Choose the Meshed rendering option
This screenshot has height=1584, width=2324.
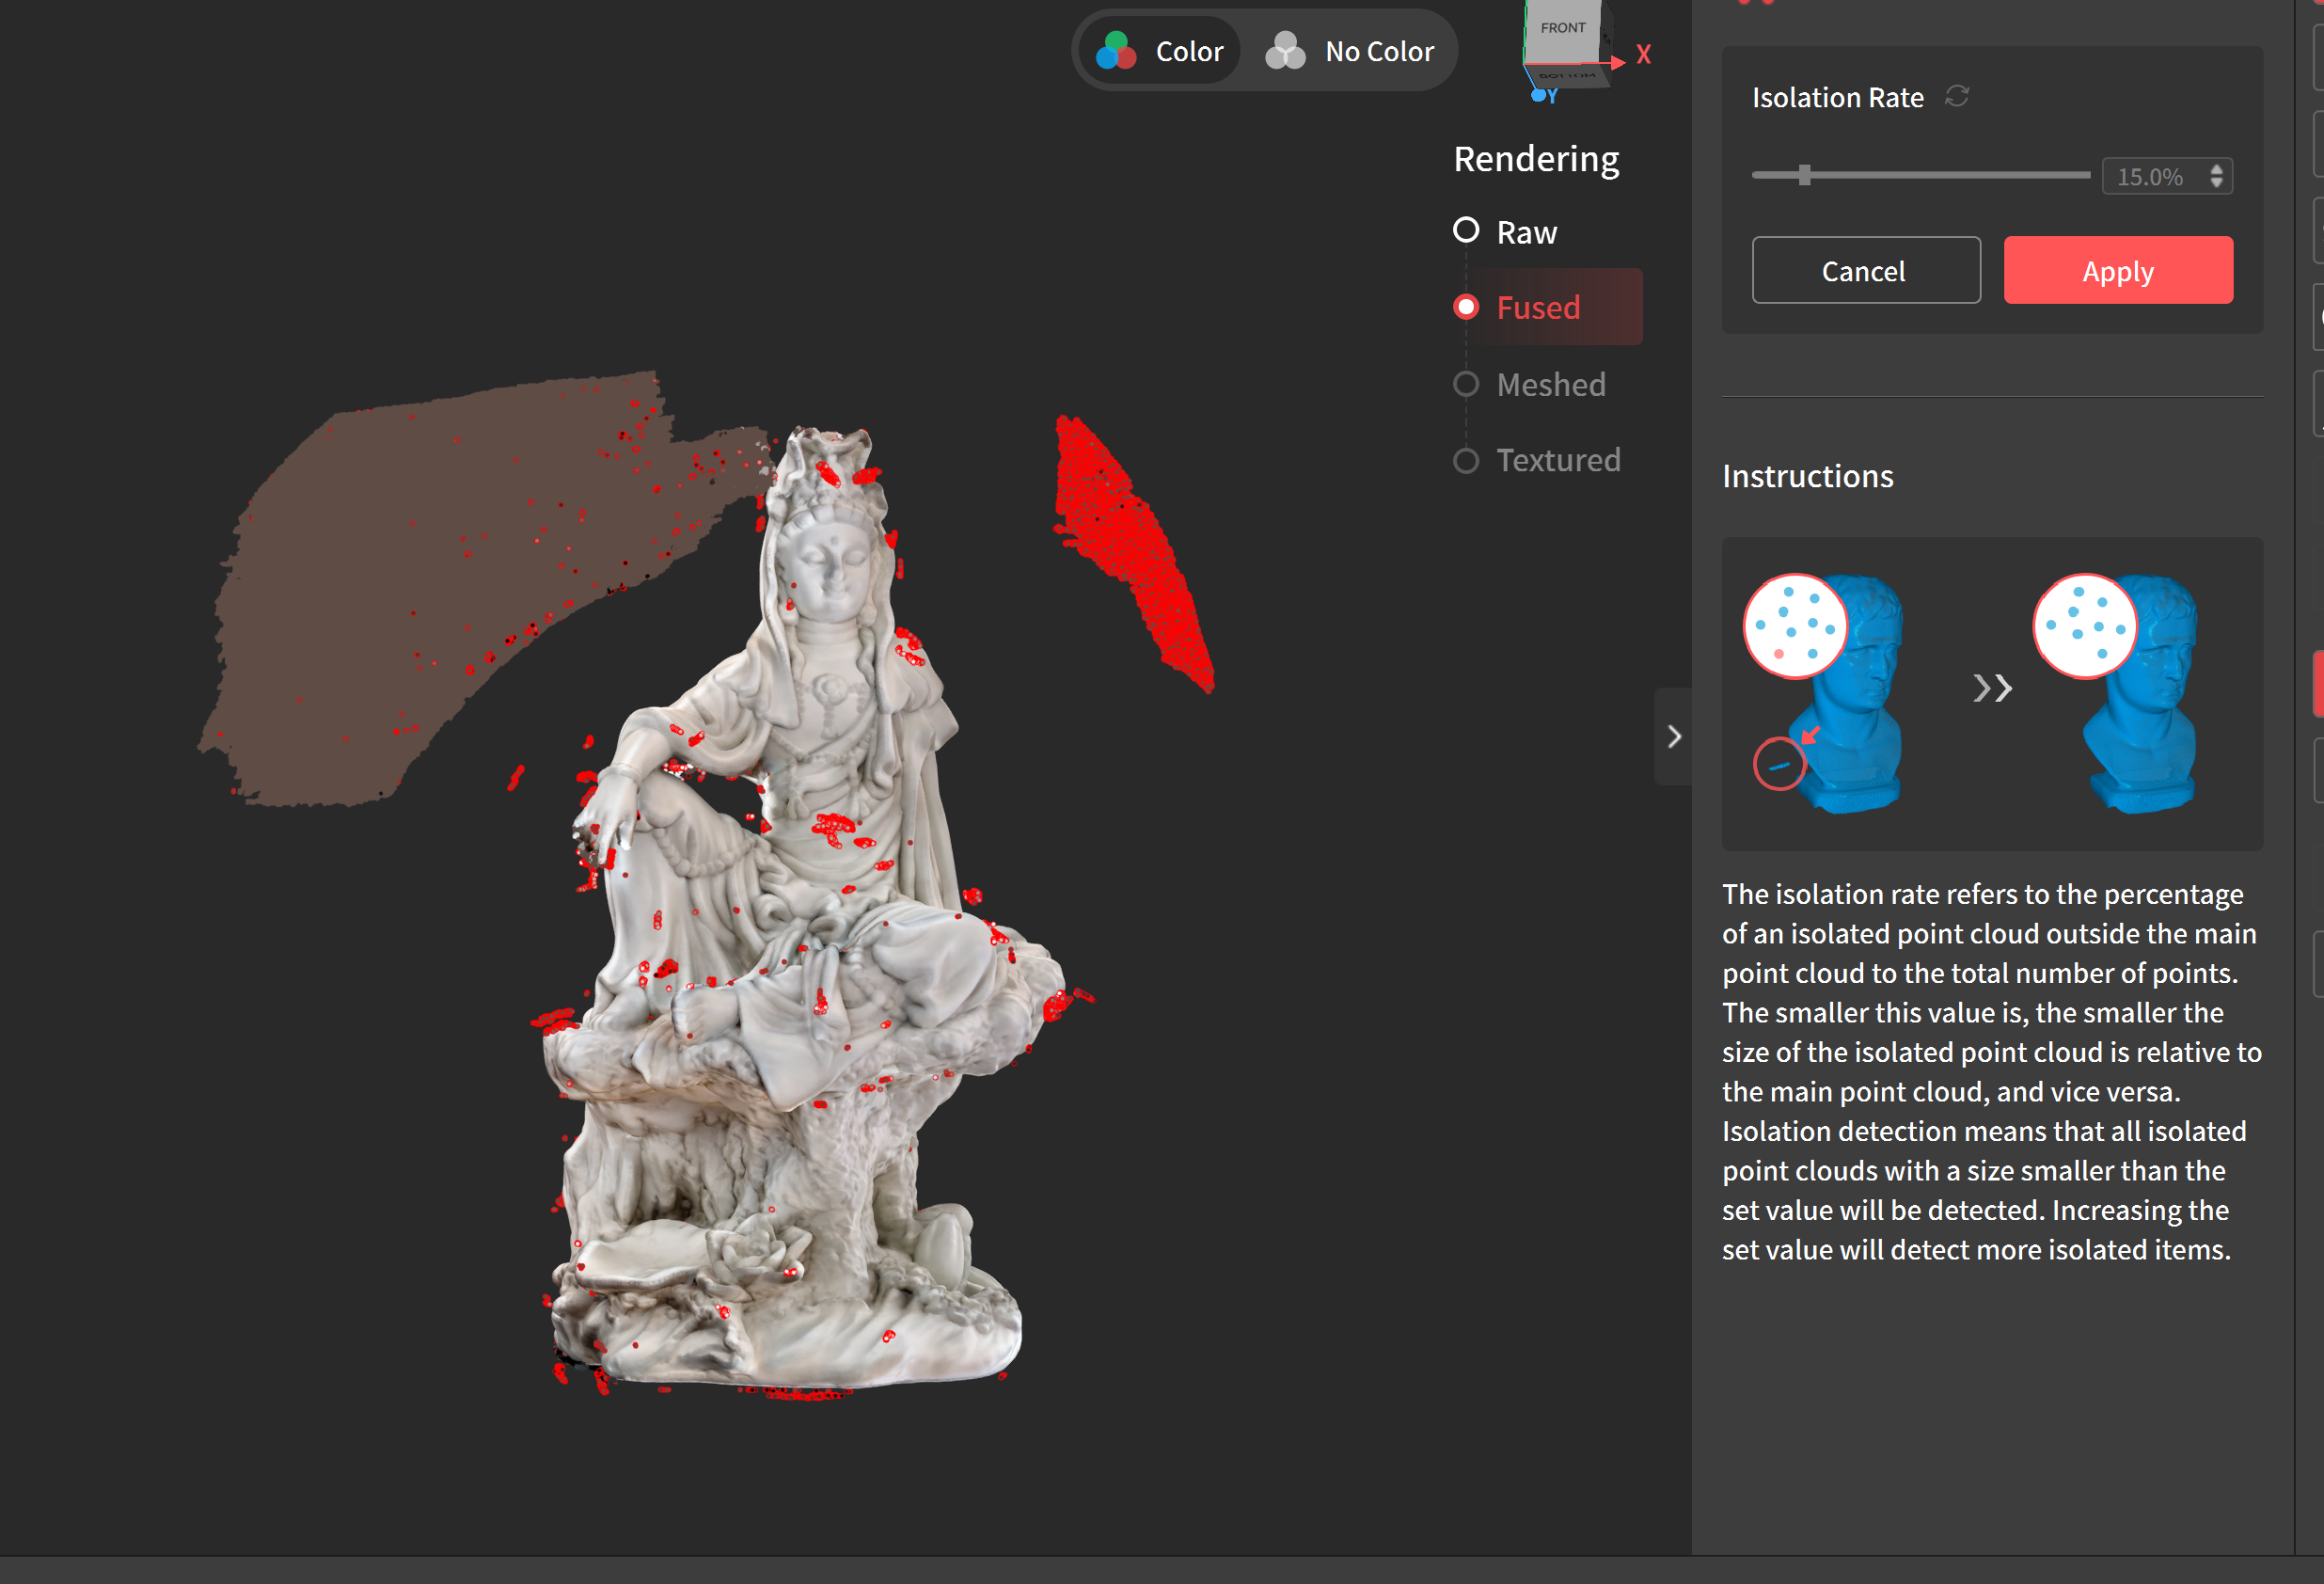1467,384
